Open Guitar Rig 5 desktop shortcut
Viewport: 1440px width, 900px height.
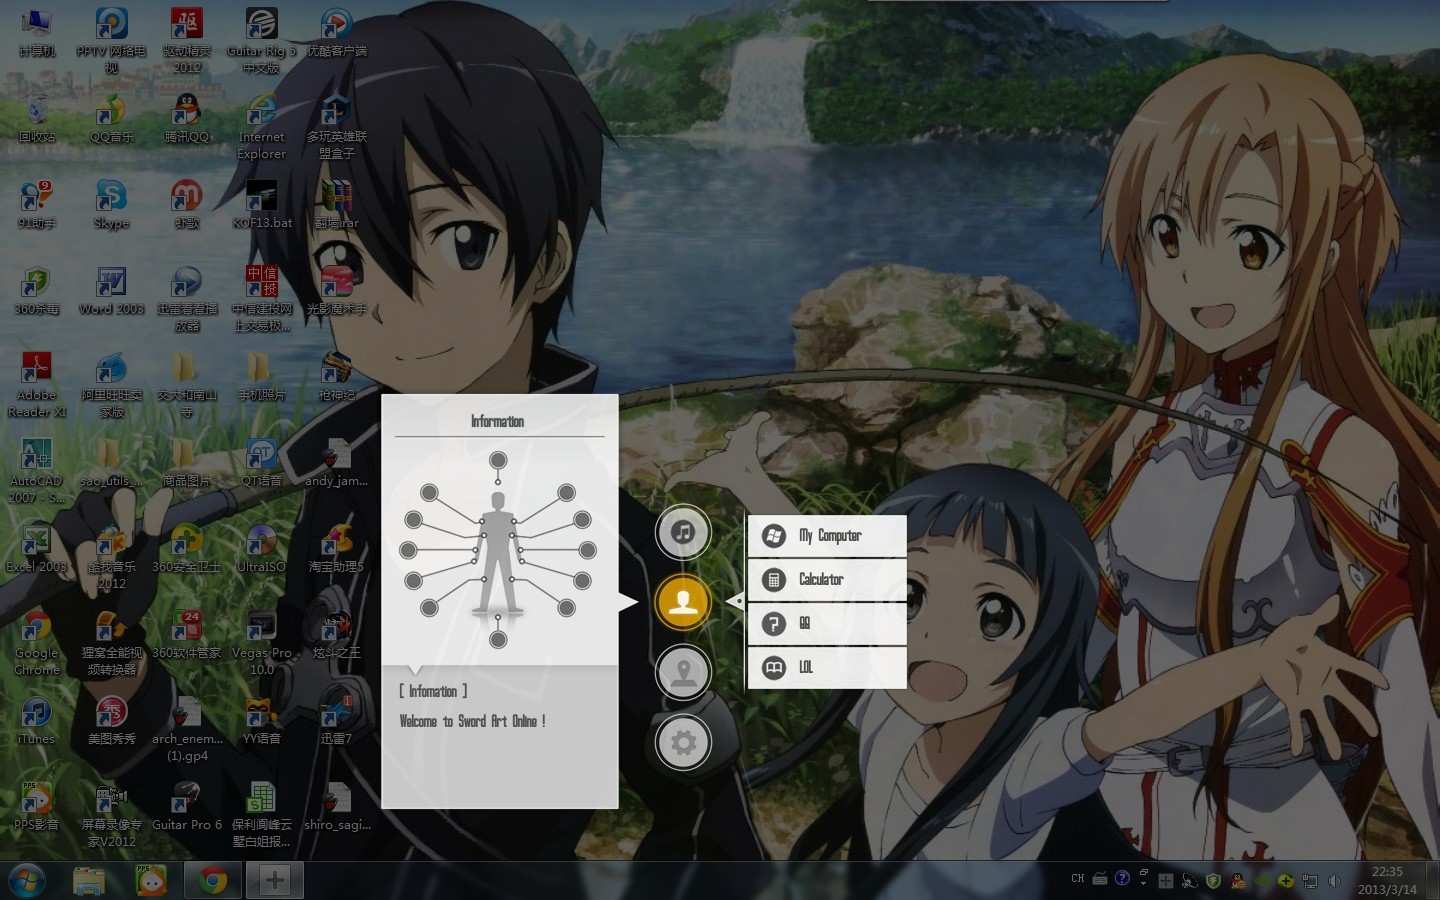[261, 39]
